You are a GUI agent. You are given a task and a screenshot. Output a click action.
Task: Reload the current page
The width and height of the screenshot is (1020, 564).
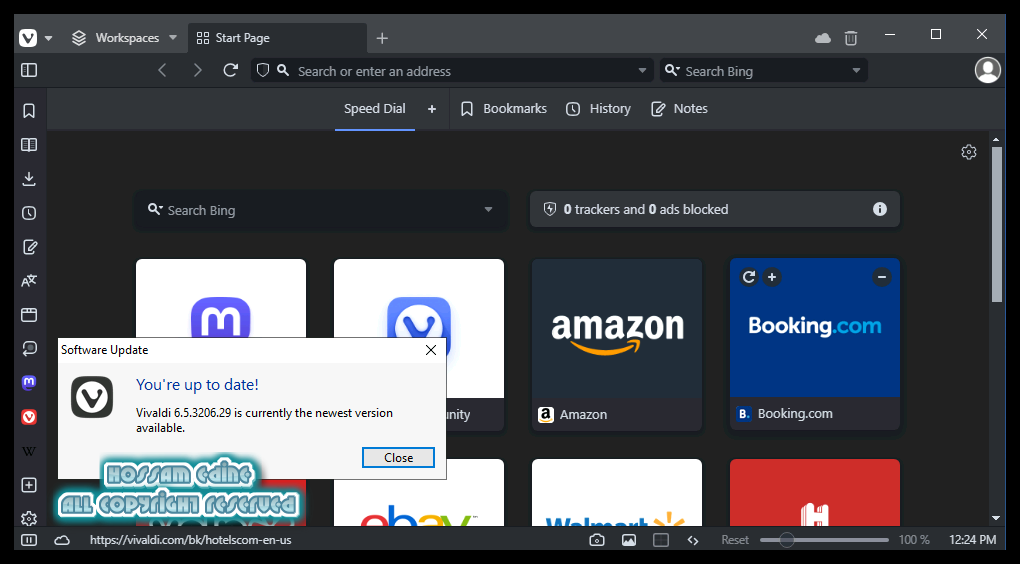(230, 70)
